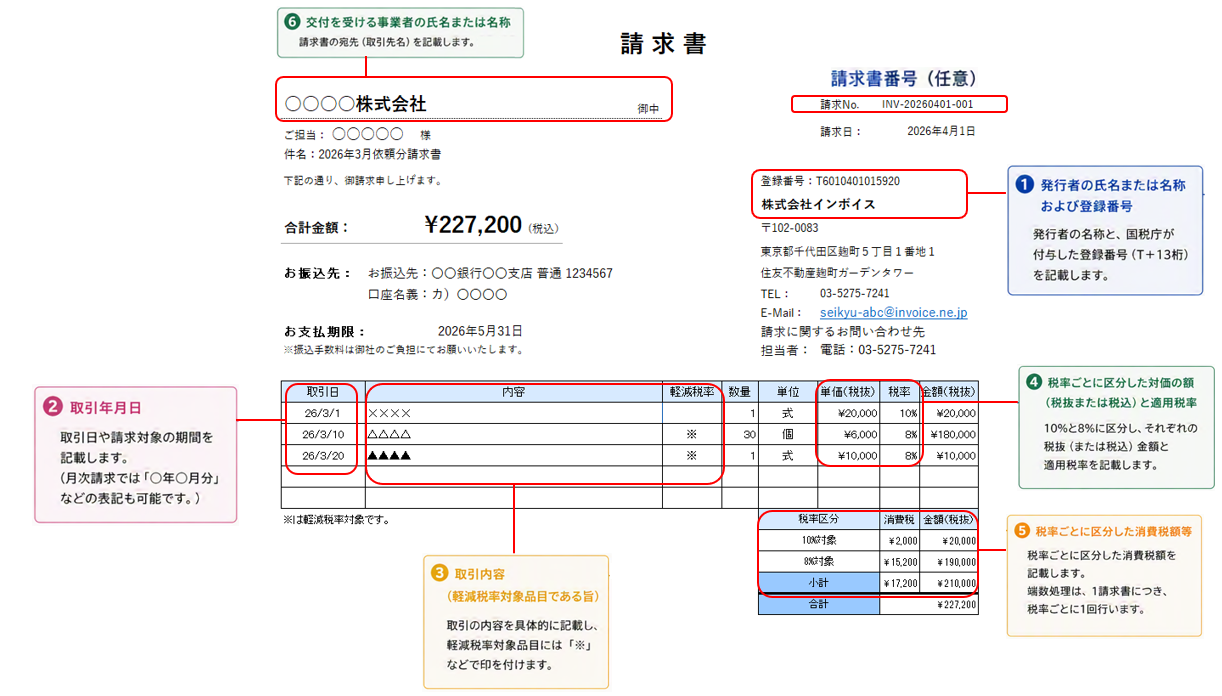Click reduced-tax ※ mark in ▲▲▲▲ row

pos(691,455)
